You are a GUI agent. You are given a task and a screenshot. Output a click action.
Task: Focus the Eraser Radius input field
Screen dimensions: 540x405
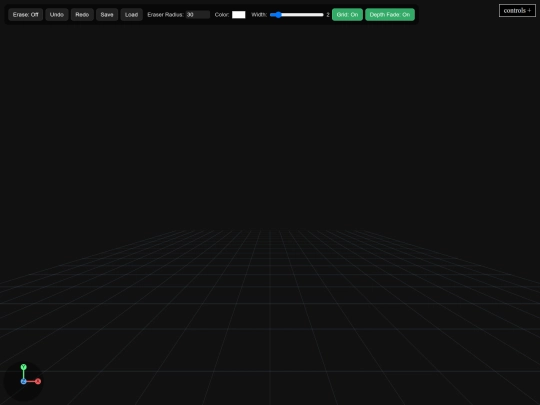pyautogui.click(x=198, y=15)
